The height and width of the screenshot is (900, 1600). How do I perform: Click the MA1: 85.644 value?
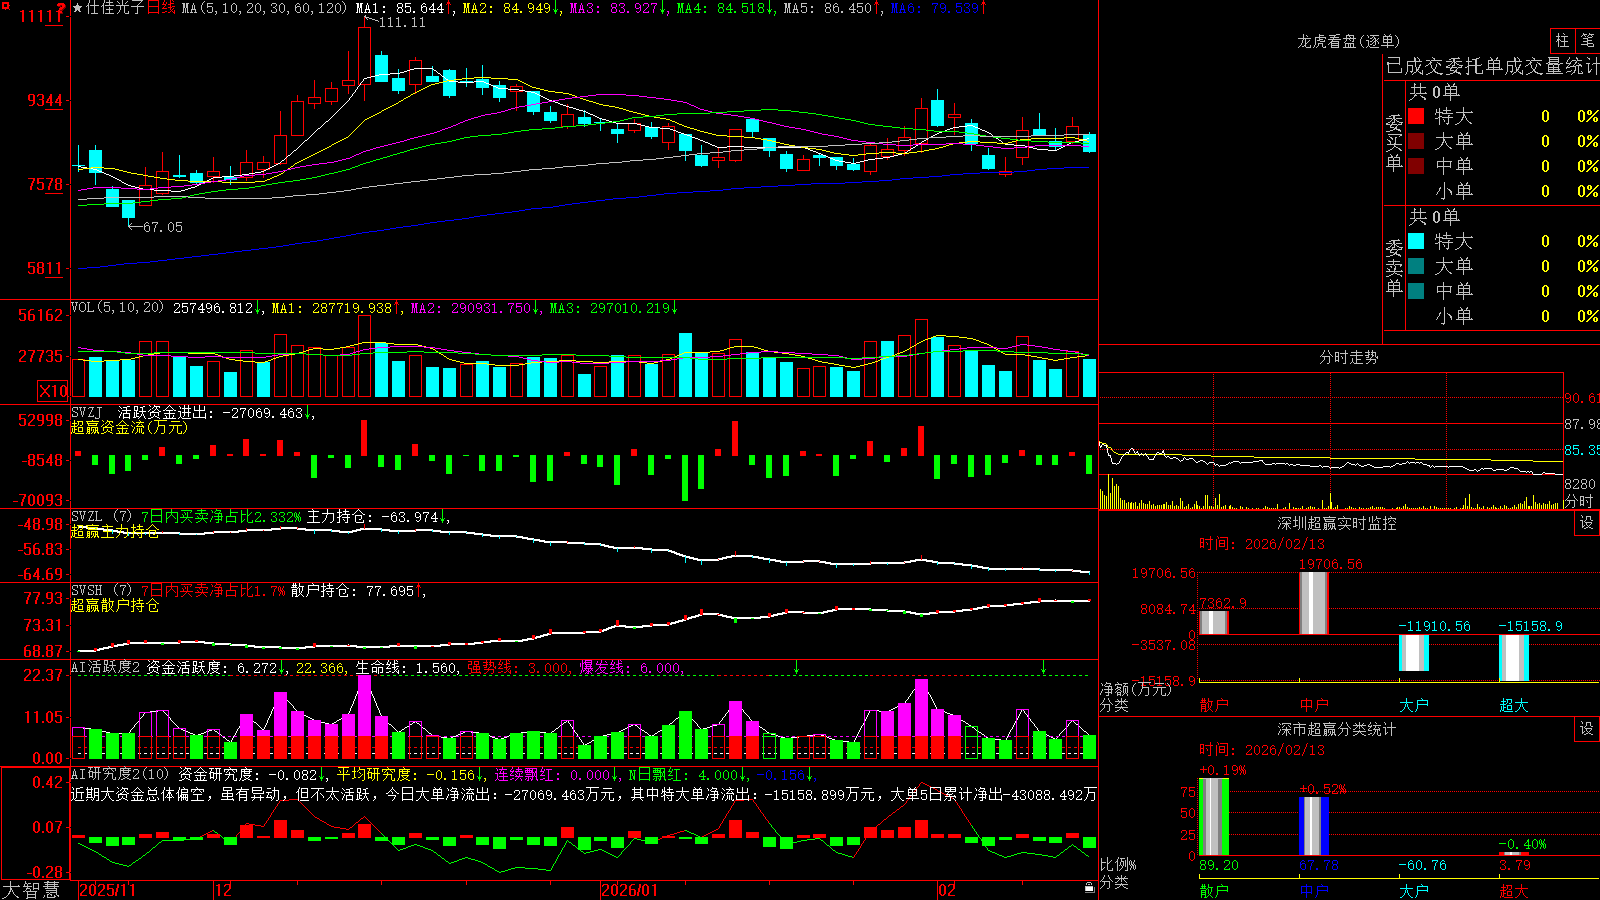coord(400,8)
